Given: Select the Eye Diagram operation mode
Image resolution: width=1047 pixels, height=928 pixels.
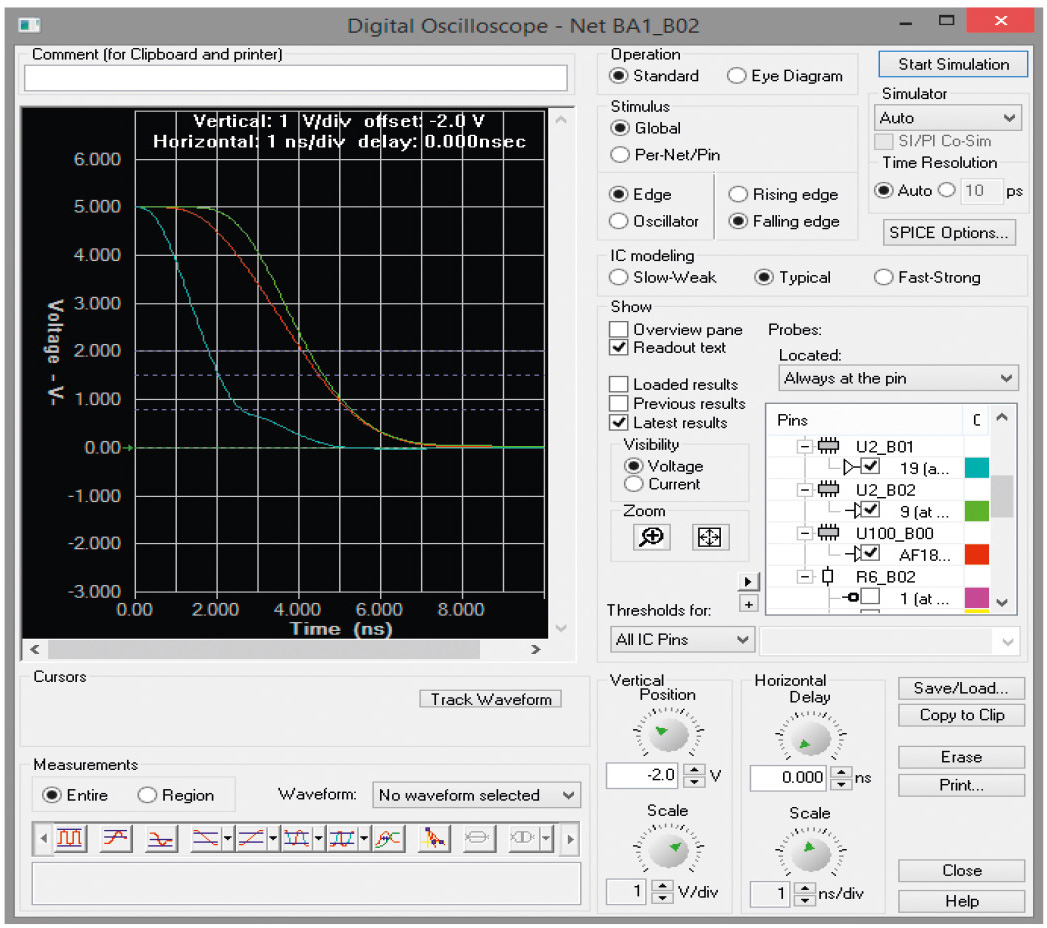Looking at the screenshot, I should [x=737, y=75].
